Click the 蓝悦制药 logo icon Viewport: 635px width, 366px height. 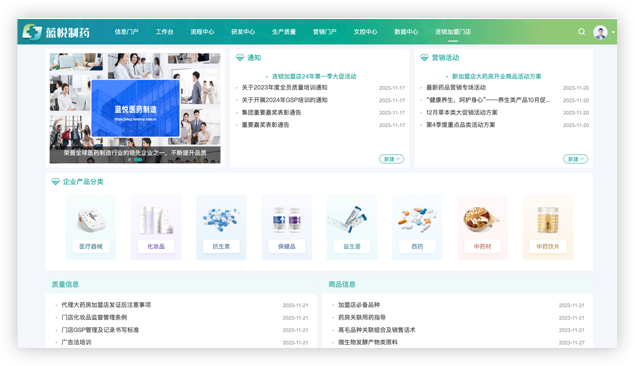pos(32,32)
